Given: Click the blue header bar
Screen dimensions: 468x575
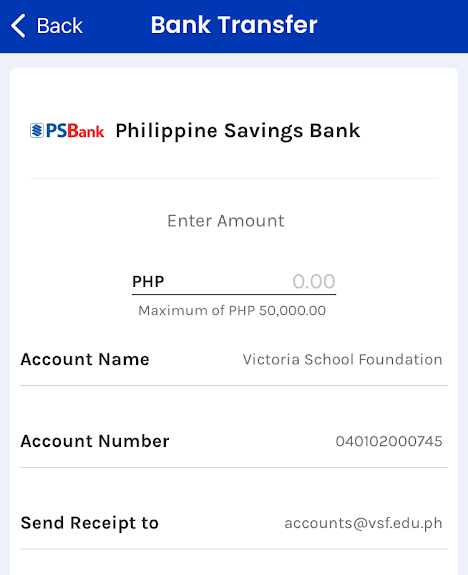Looking at the screenshot, I should coord(234,26).
